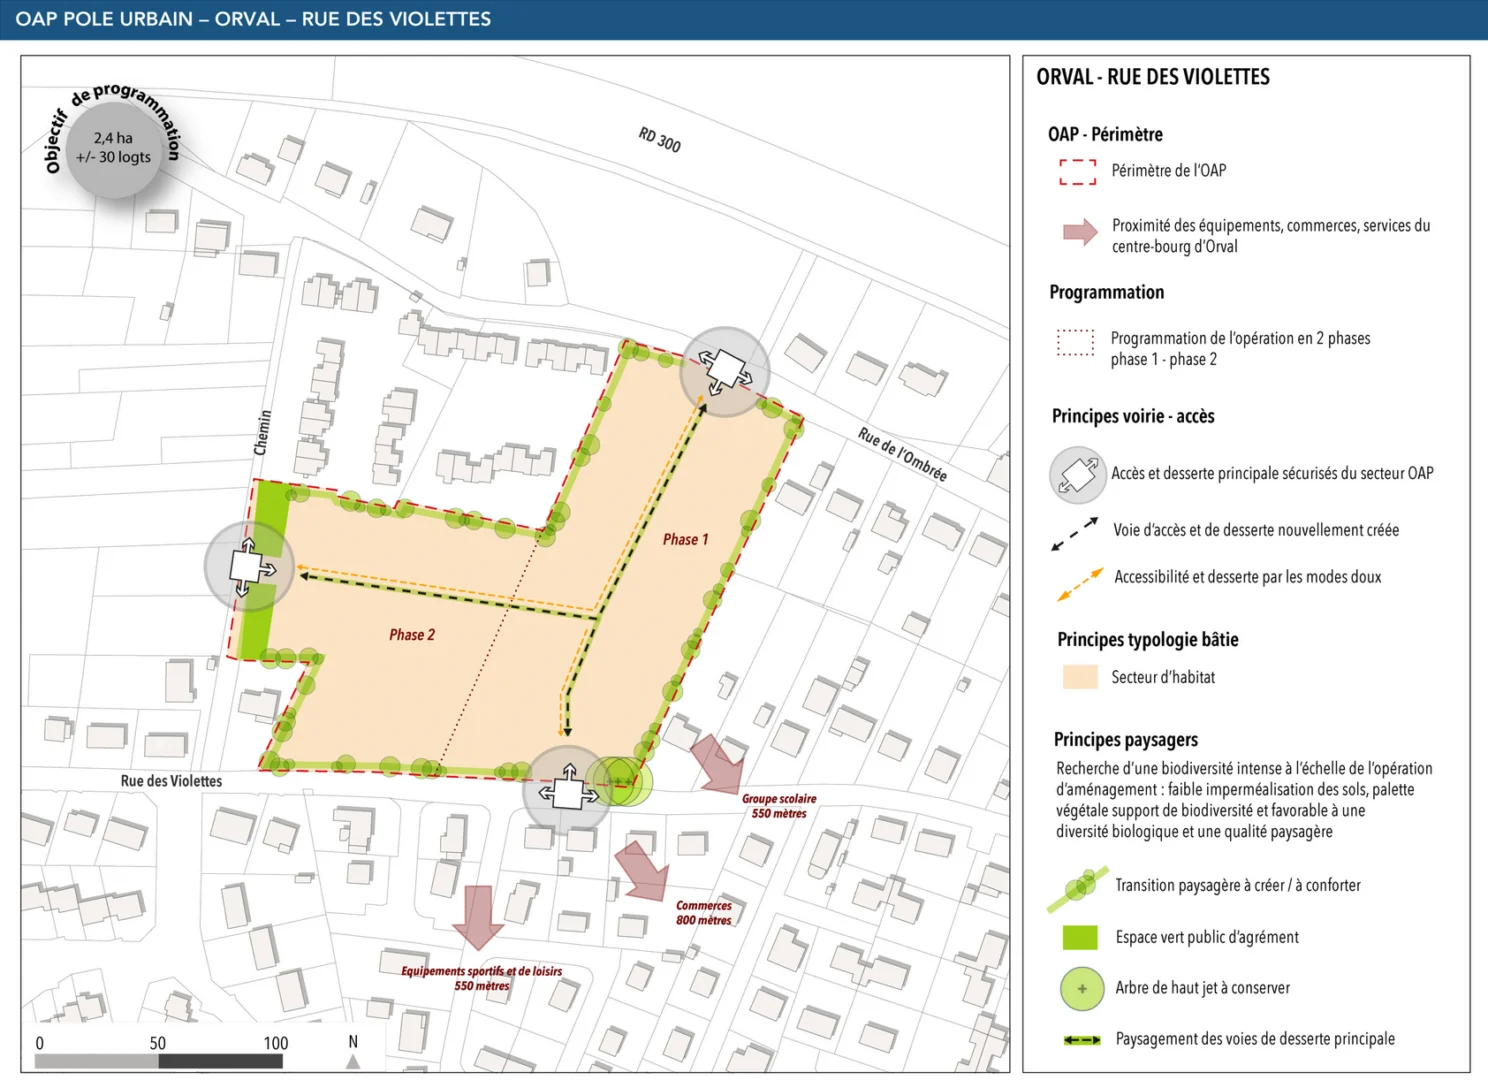Click the access icon on Rue des Violettes
1488x1080 pixels.
coord(567,791)
